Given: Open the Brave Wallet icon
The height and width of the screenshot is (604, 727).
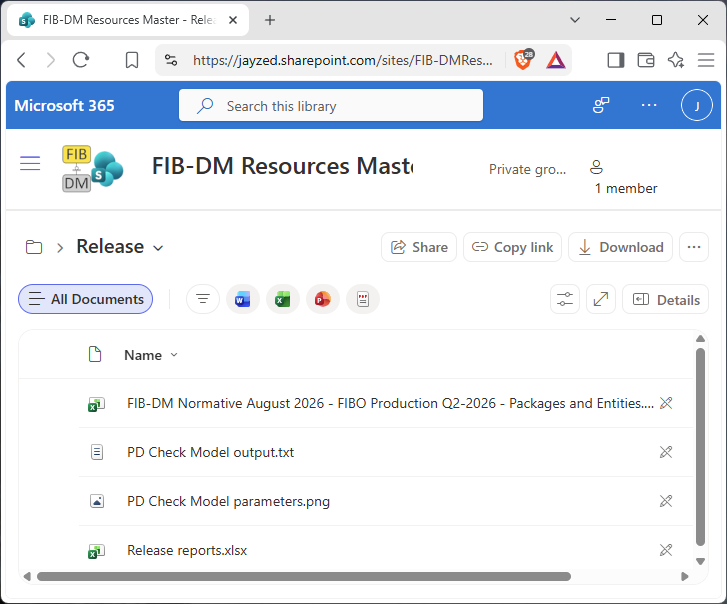Looking at the screenshot, I should pos(645,60).
